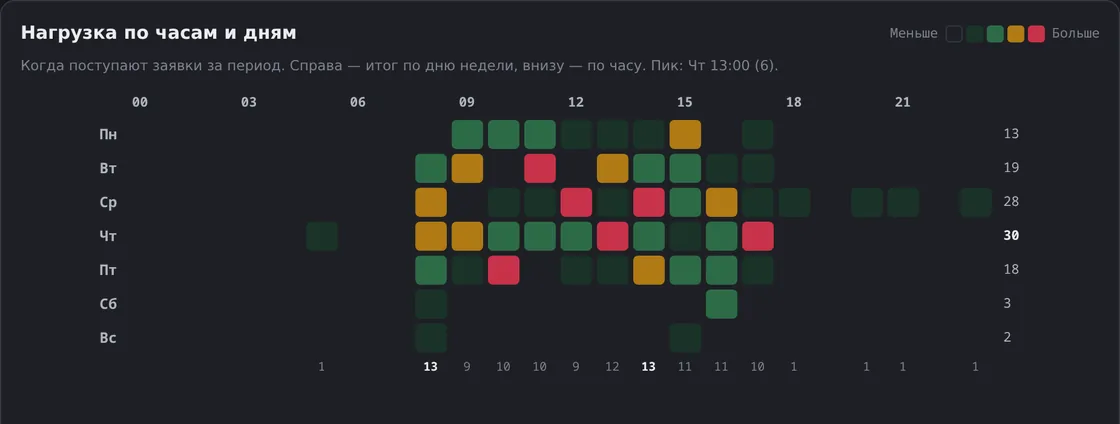Viewport: 1120px width, 424px height.
Task: Select the green Saturday 16:00 cell
Action: pyautogui.click(x=721, y=304)
